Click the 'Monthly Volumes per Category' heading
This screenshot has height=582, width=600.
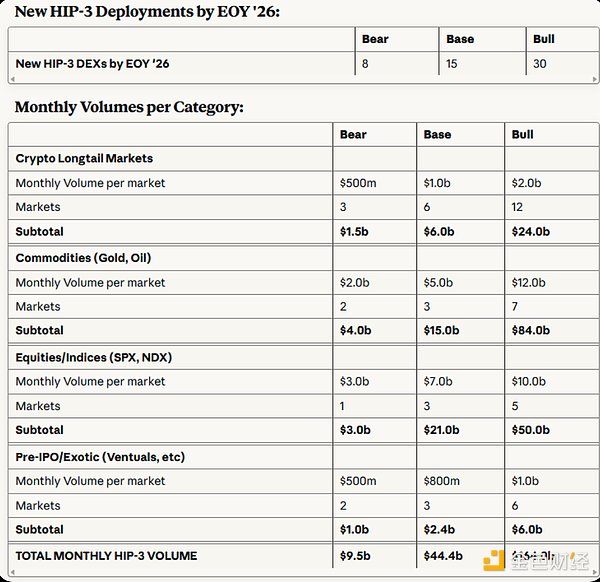coord(129,107)
